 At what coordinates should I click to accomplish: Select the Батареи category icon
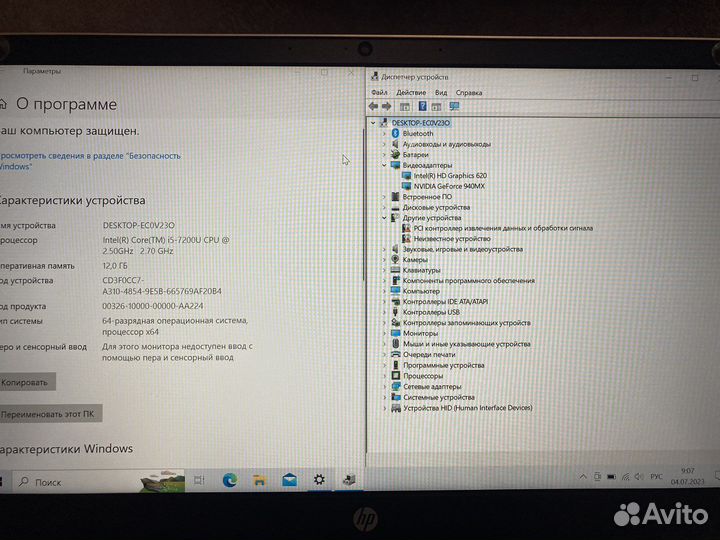point(395,154)
